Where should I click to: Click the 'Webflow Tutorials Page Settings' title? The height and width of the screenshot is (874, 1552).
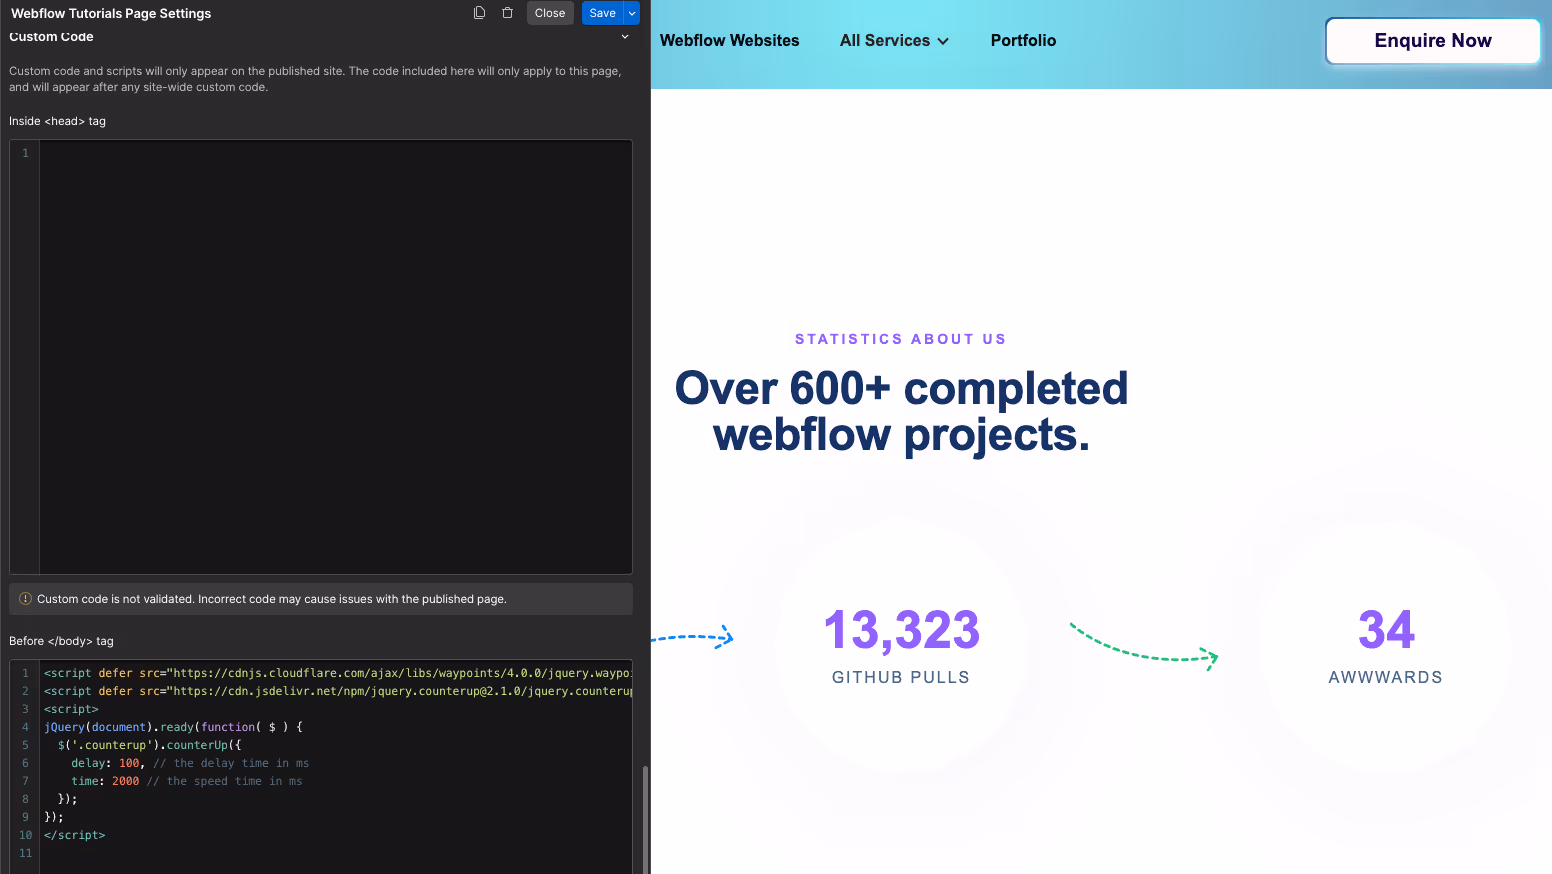(111, 13)
